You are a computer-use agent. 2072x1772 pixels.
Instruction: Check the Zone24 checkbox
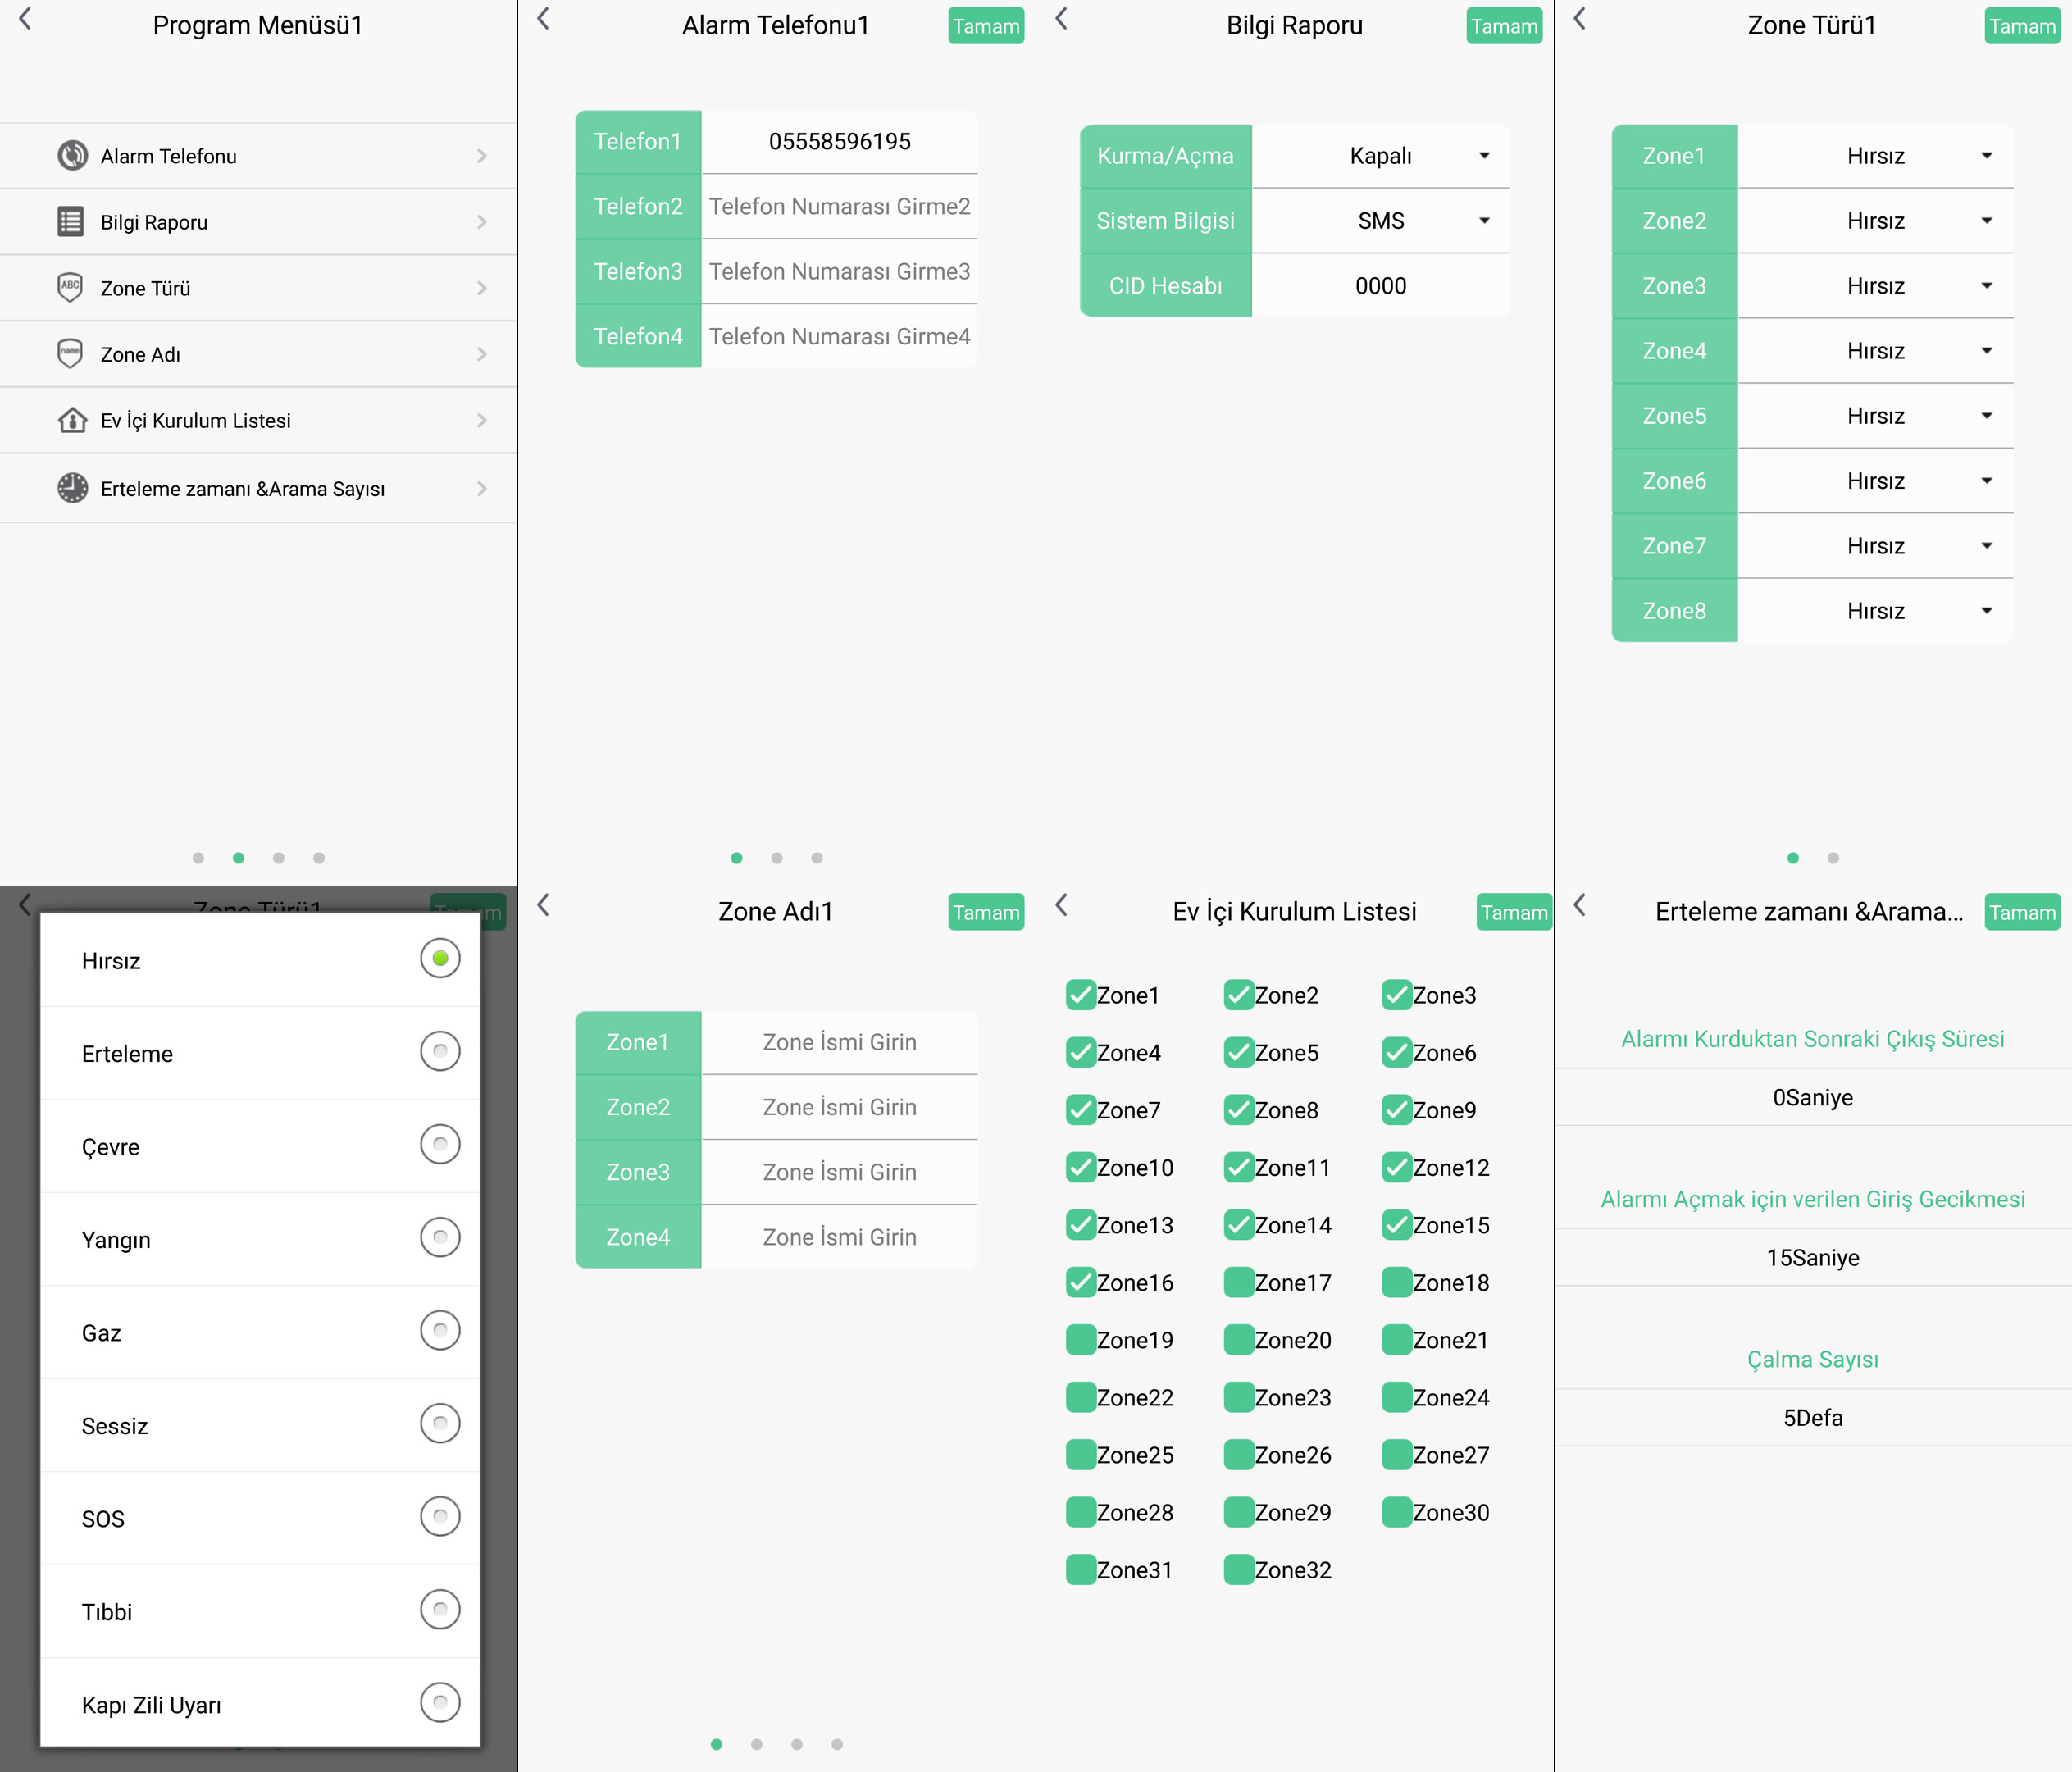click(1397, 1398)
